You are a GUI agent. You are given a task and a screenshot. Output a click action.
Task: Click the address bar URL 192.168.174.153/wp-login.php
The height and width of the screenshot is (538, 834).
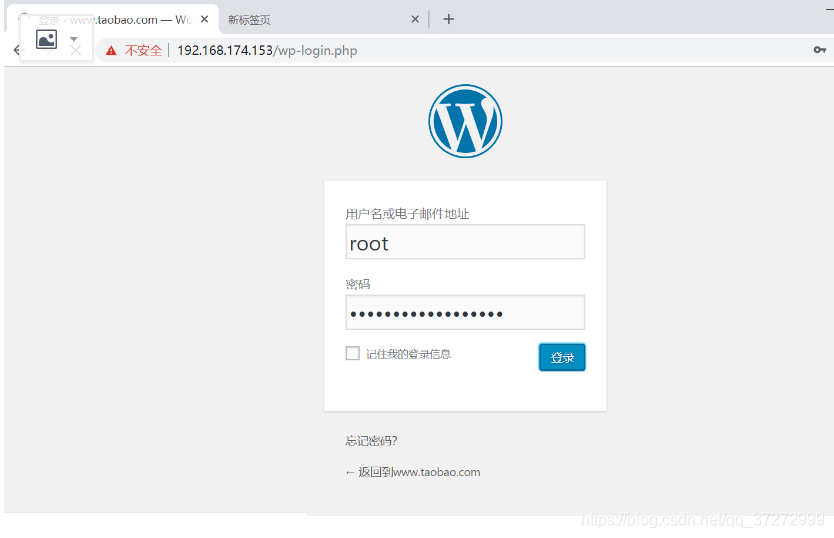[267, 51]
